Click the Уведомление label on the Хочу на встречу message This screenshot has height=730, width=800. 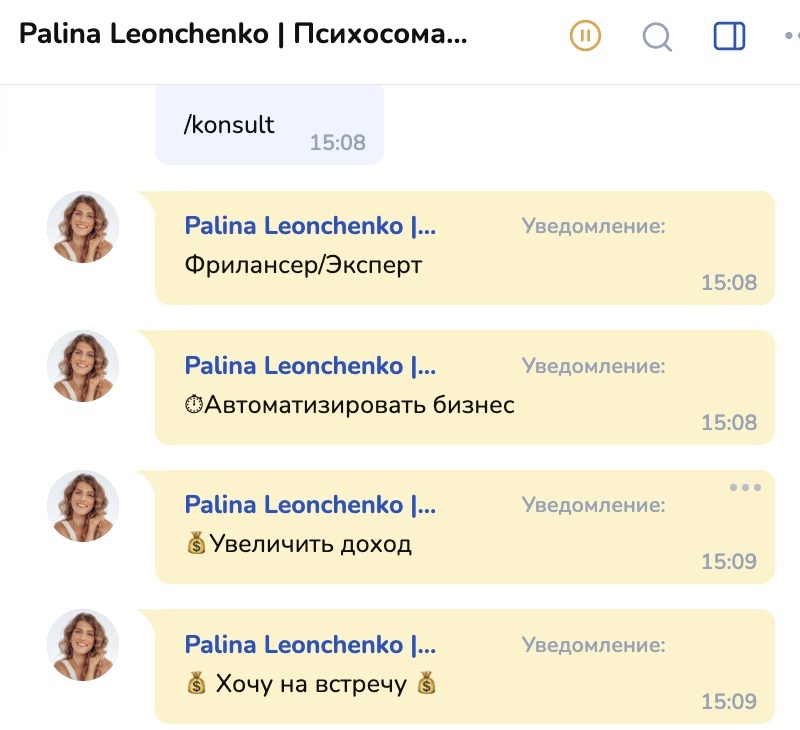(x=593, y=645)
